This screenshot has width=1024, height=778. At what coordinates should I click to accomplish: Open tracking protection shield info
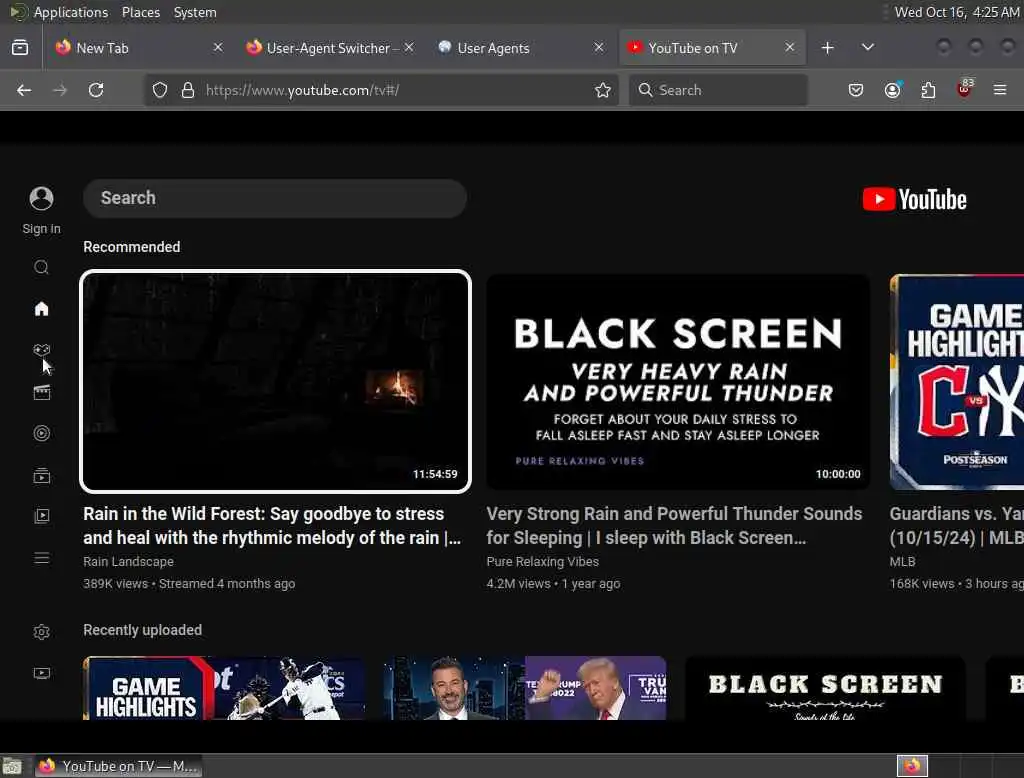(160, 90)
